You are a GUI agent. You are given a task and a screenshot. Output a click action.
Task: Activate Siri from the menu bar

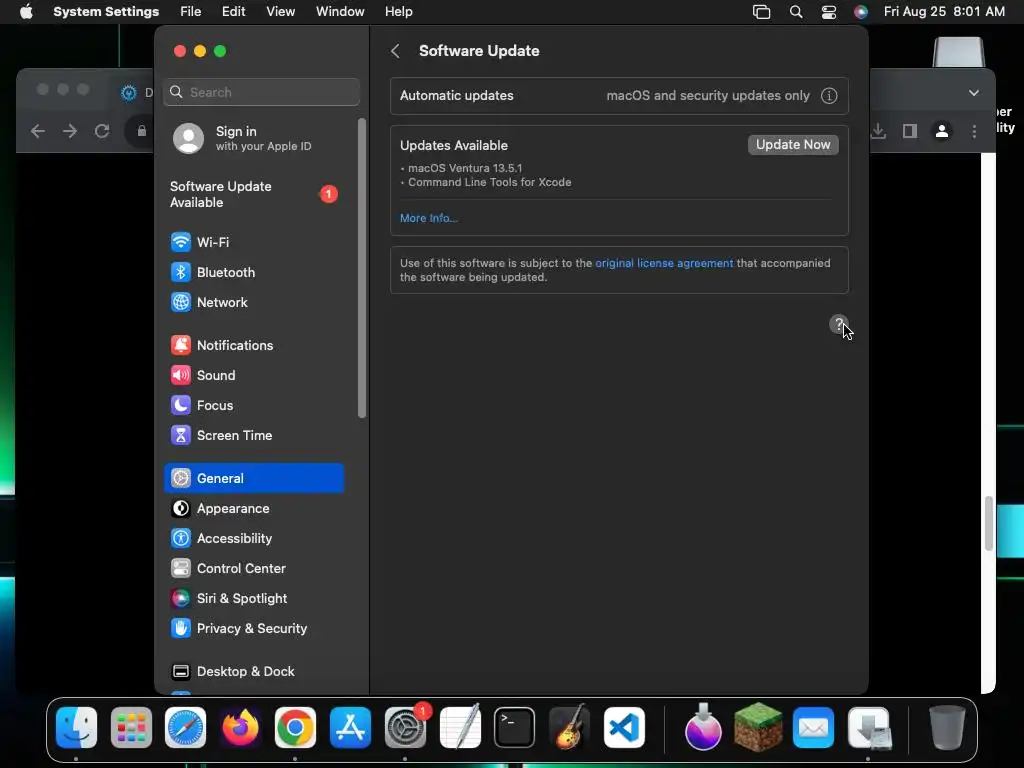pyautogui.click(x=861, y=12)
